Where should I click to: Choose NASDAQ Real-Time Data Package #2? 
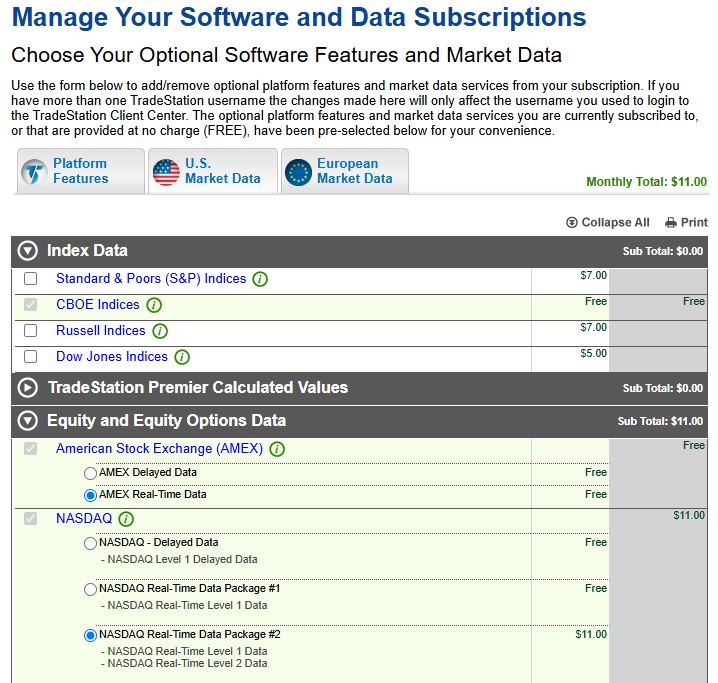click(90, 635)
